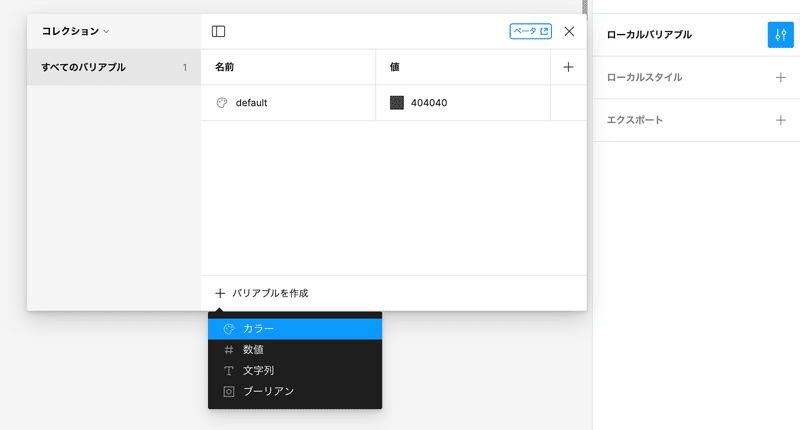
Task: Click the 404040 color swatch
Action: 397,103
